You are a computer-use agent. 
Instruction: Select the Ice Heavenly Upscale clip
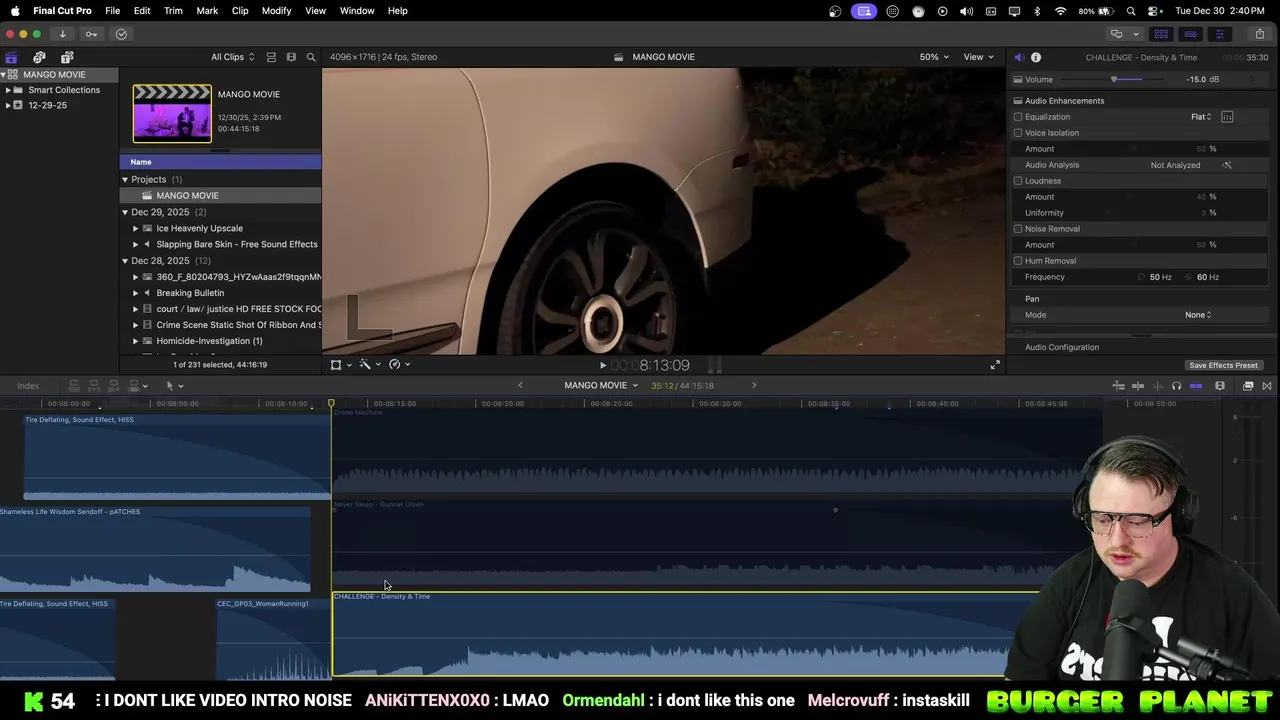[x=199, y=228]
